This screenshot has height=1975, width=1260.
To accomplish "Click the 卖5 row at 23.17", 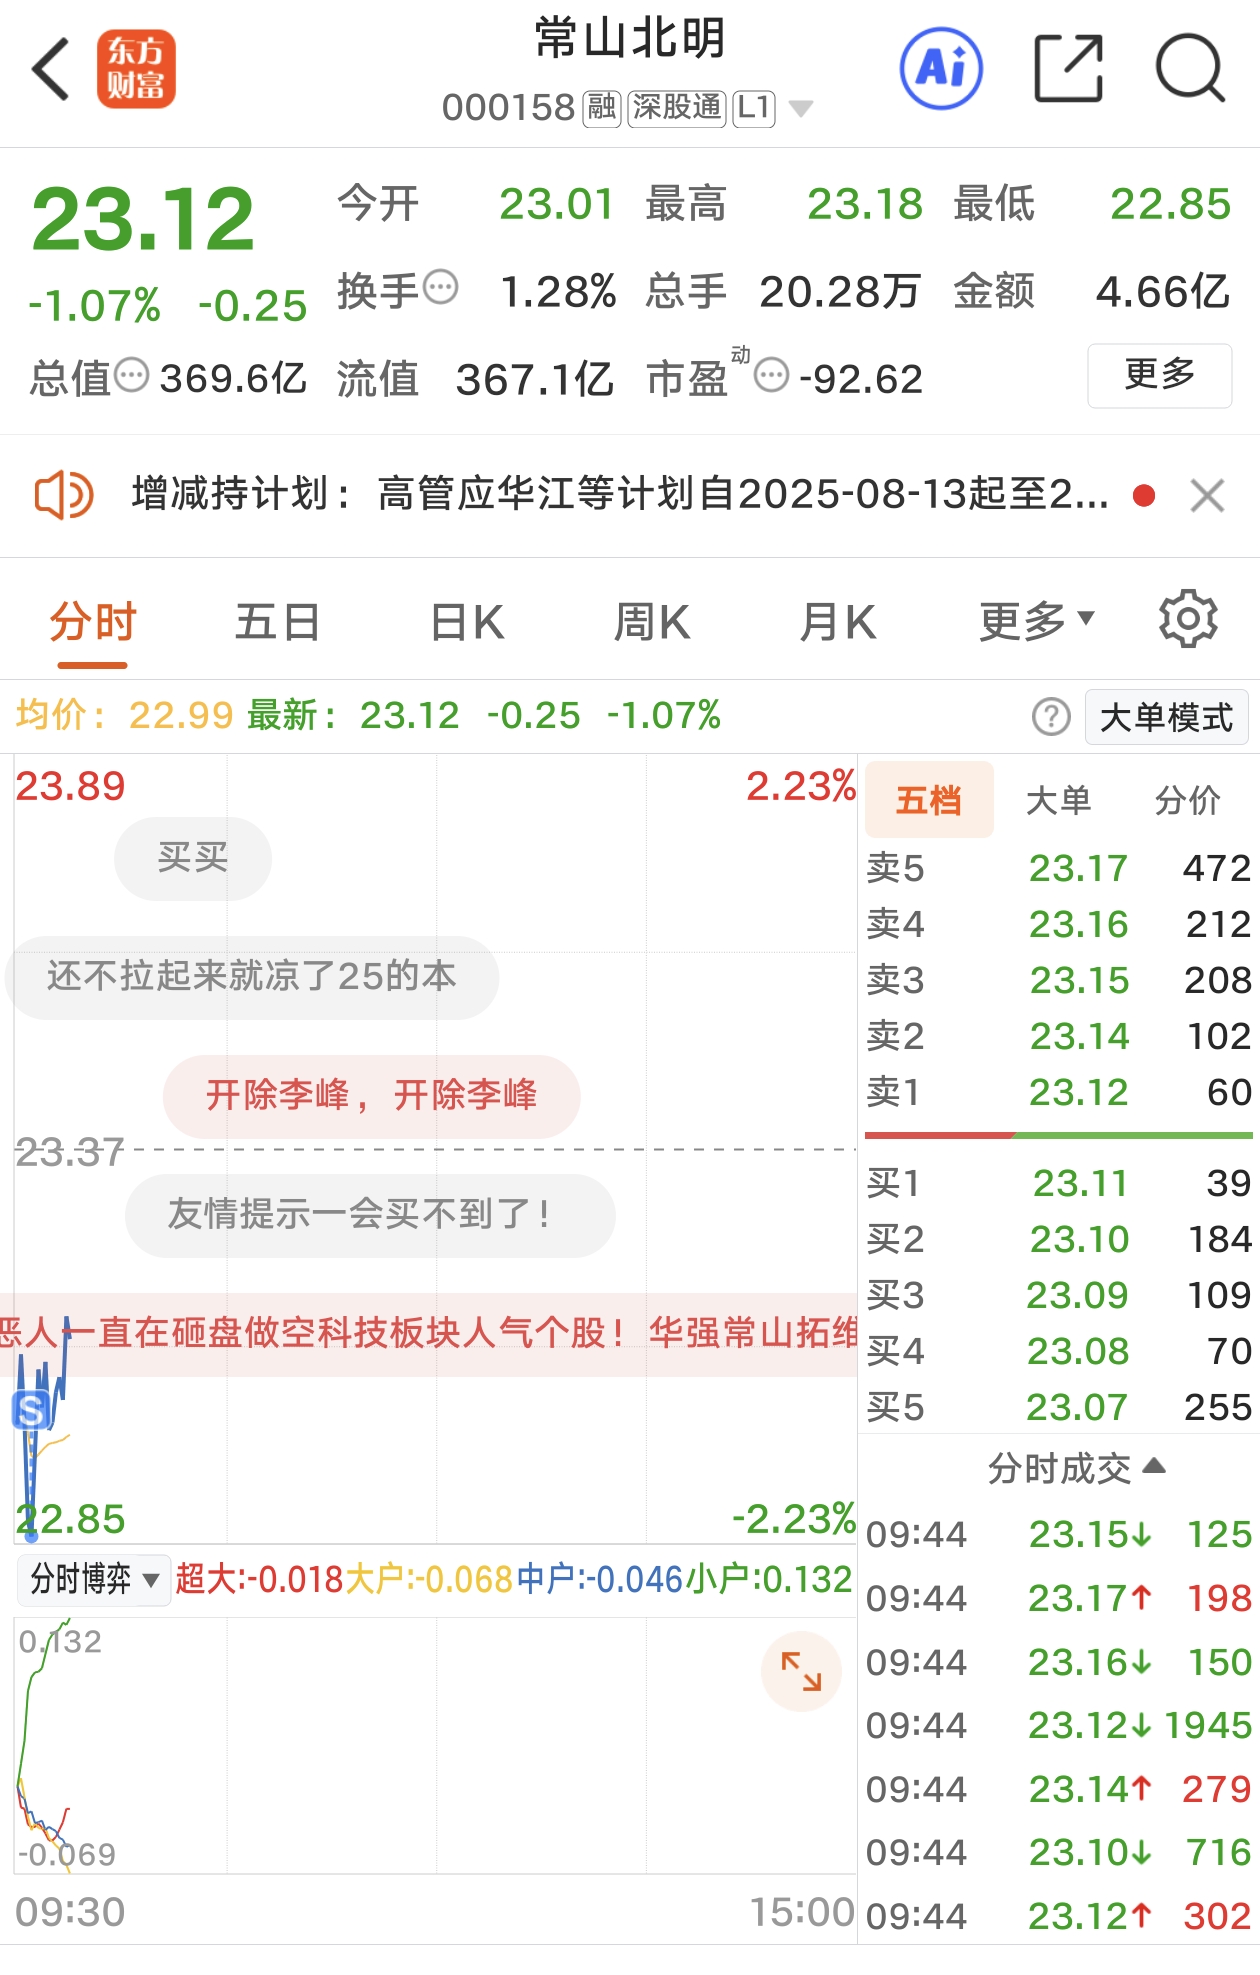I will [1058, 868].
